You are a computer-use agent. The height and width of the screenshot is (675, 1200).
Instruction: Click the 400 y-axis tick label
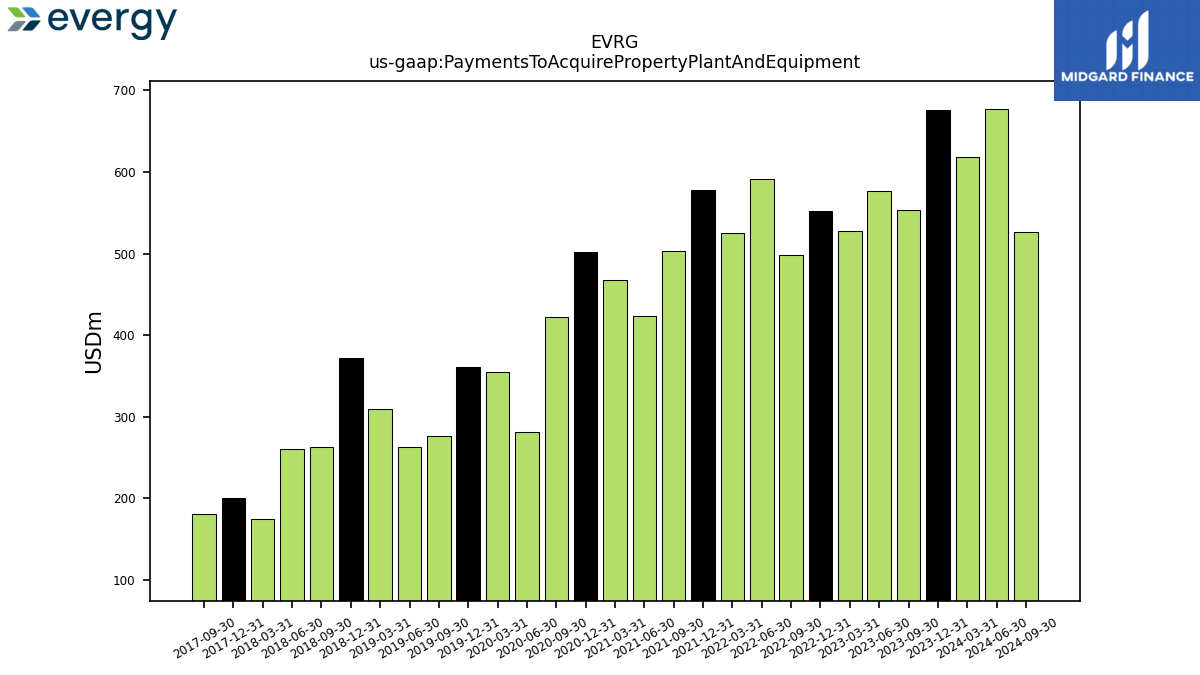tap(126, 335)
